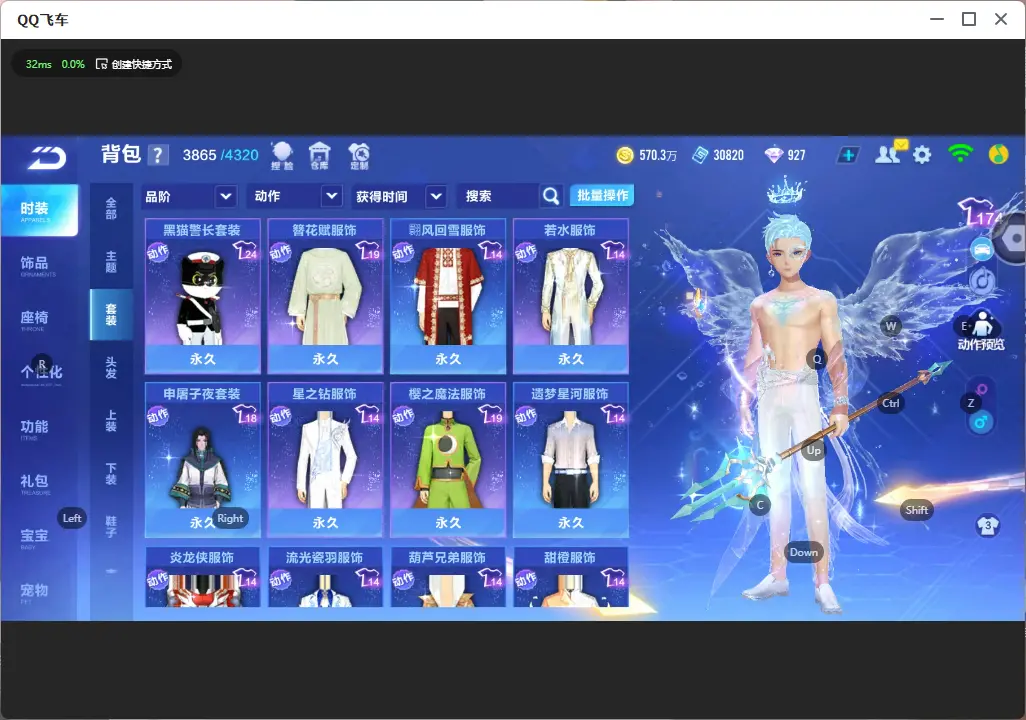The width and height of the screenshot is (1026, 720).
Task: Select the 簪花赋服饰 outfit card
Action: (325, 296)
